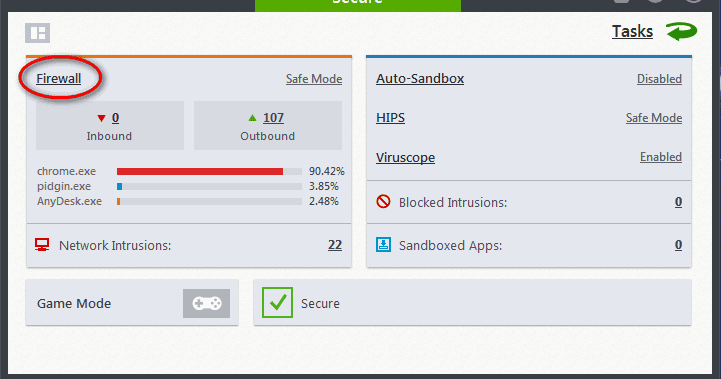Click the red Network Intrusions monitor icon
This screenshot has width=721, height=379.
(x=42, y=245)
